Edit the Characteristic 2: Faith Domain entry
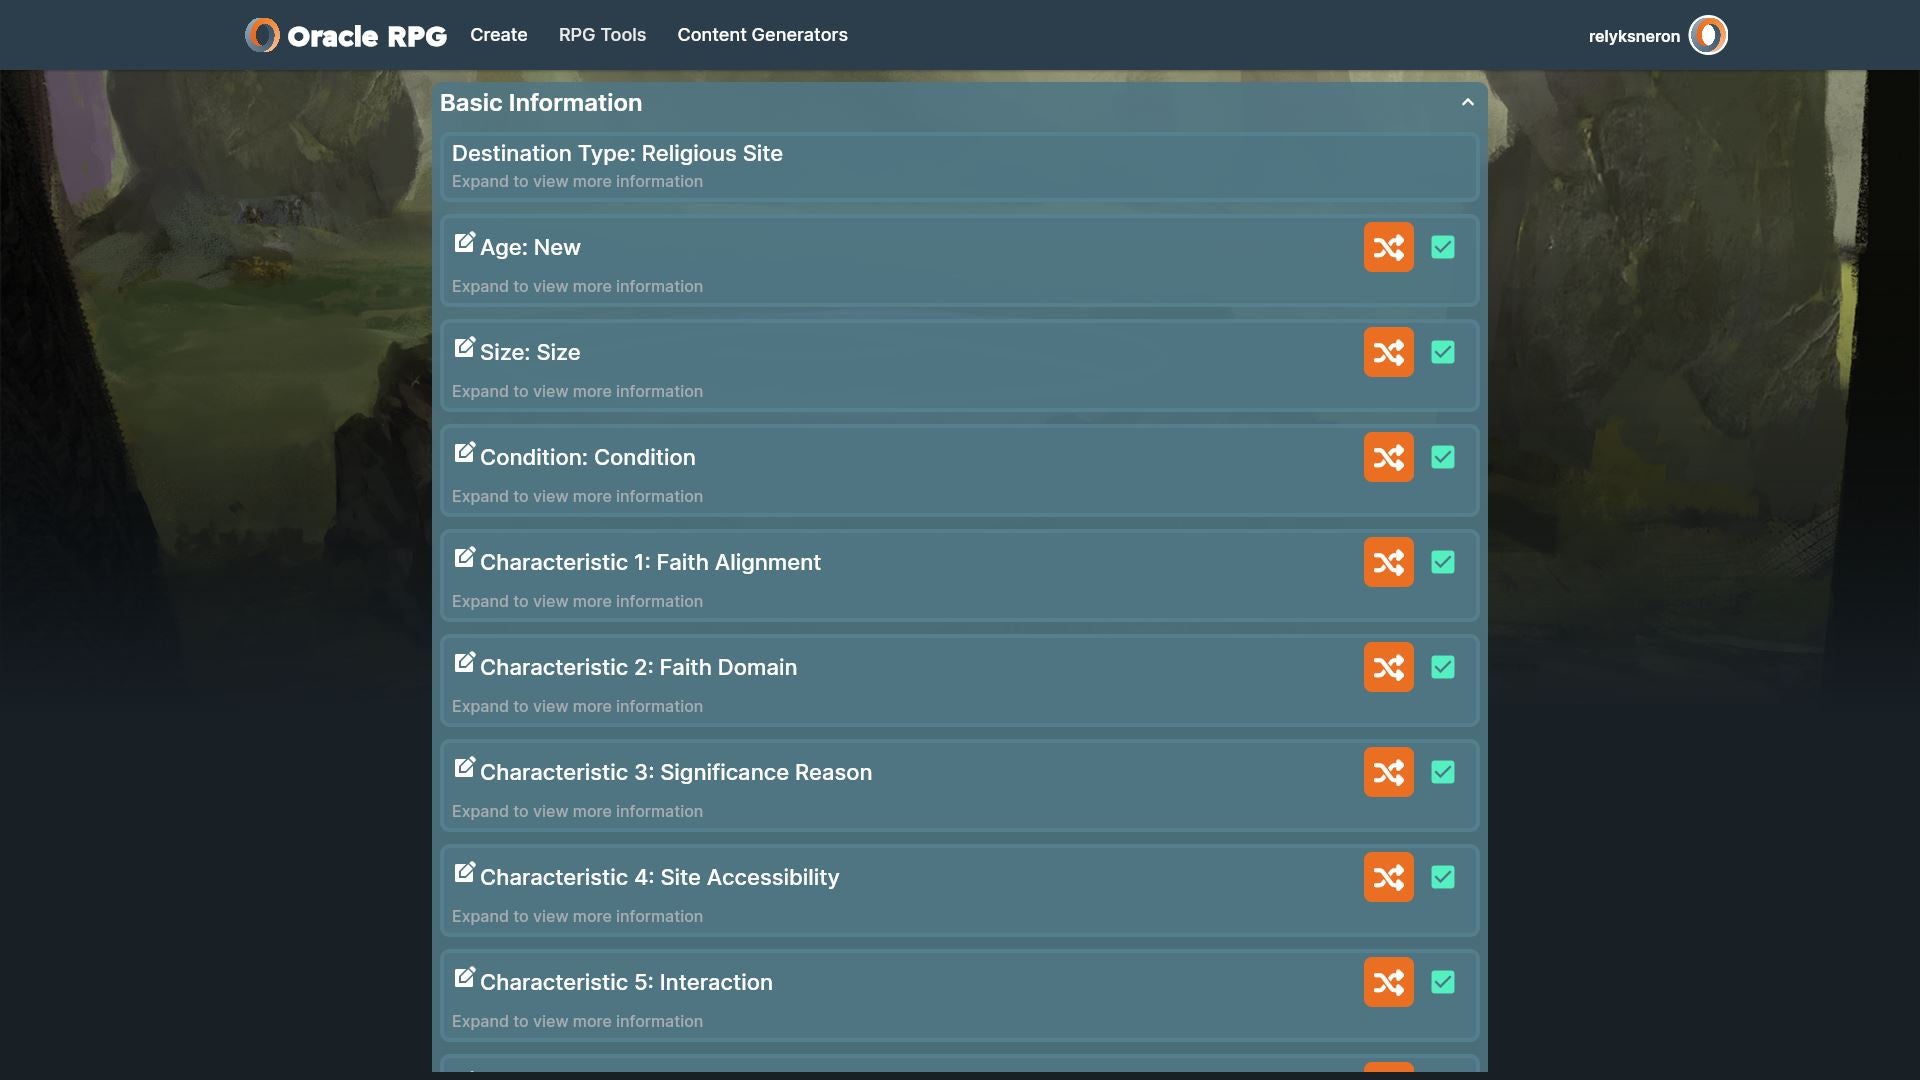This screenshot has height=1080, width=1920. (464, 663)
